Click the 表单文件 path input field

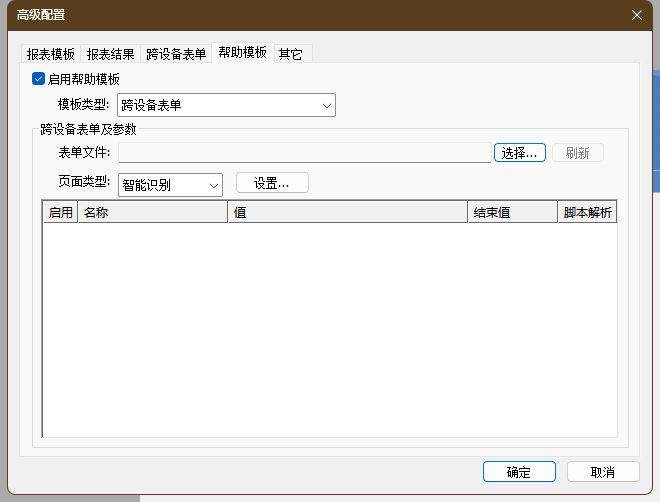[304, 153]
